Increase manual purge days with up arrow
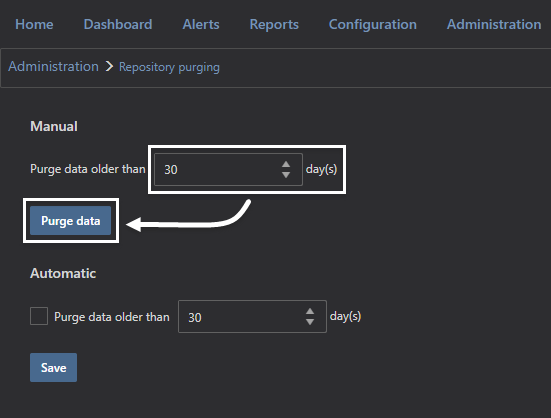This screenshot has height=418, width=551. point(286,164)
